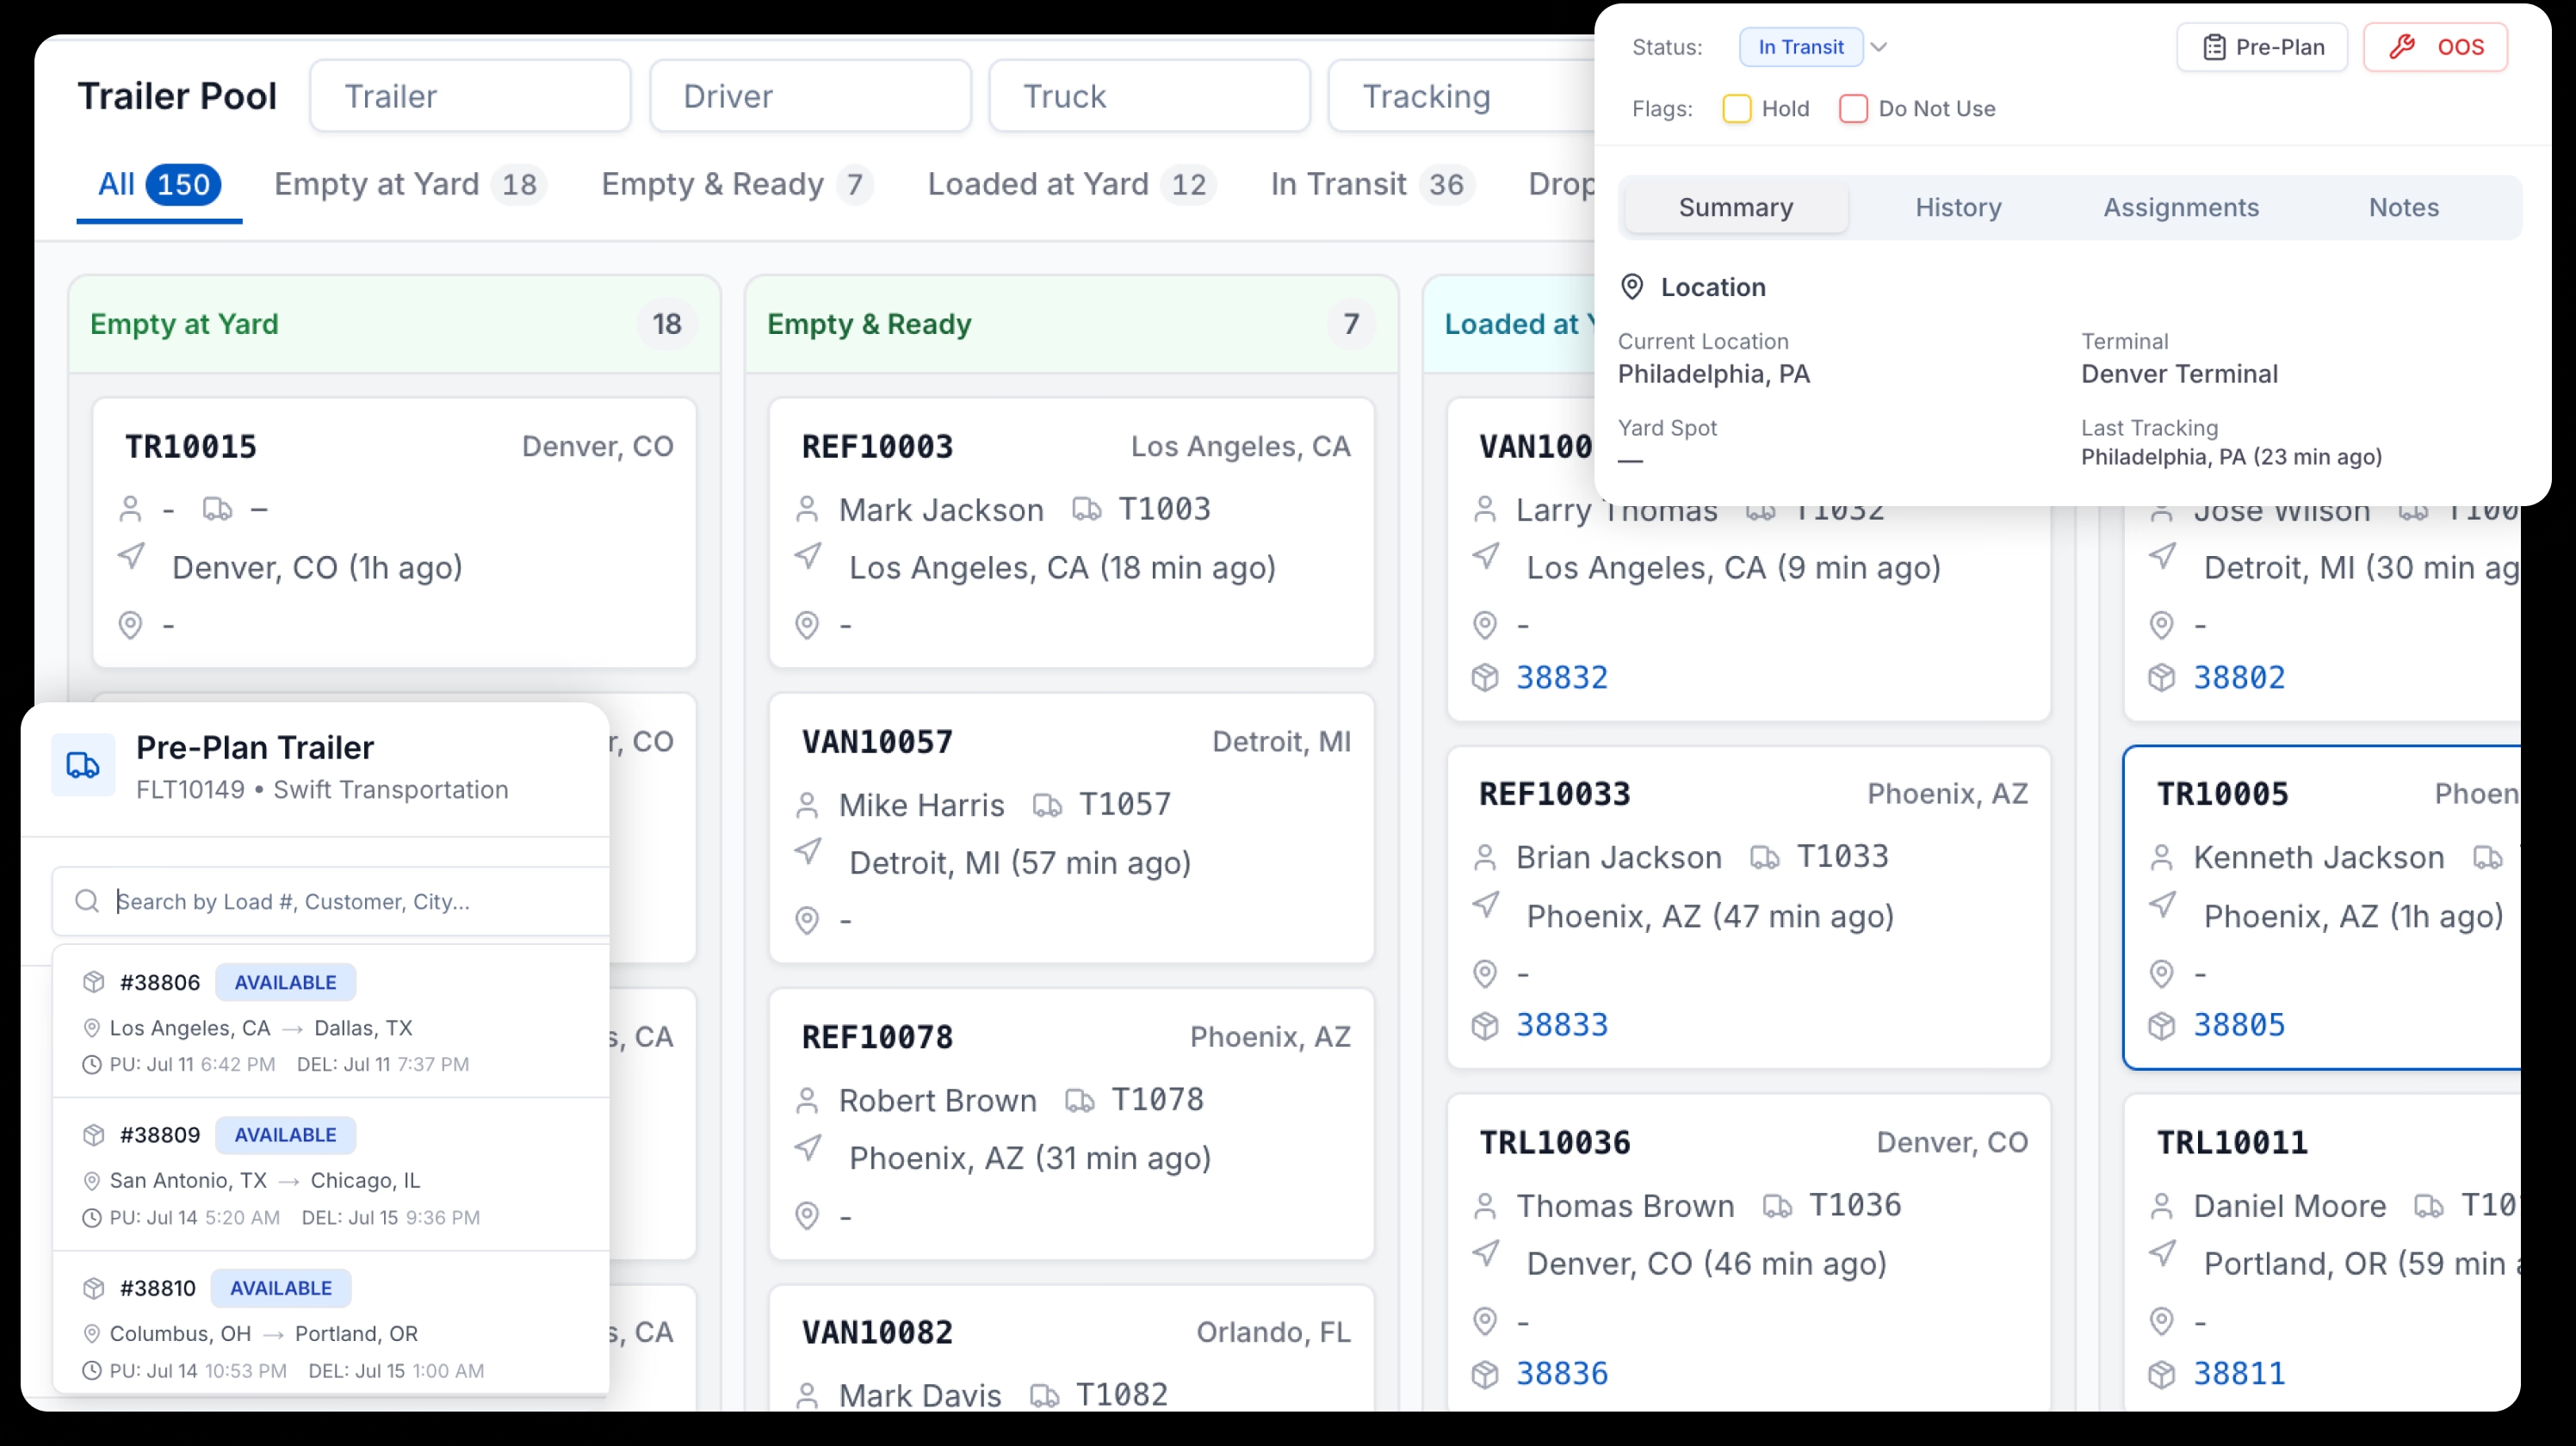Open trailer card REF10033

(x=1748, y=907)
